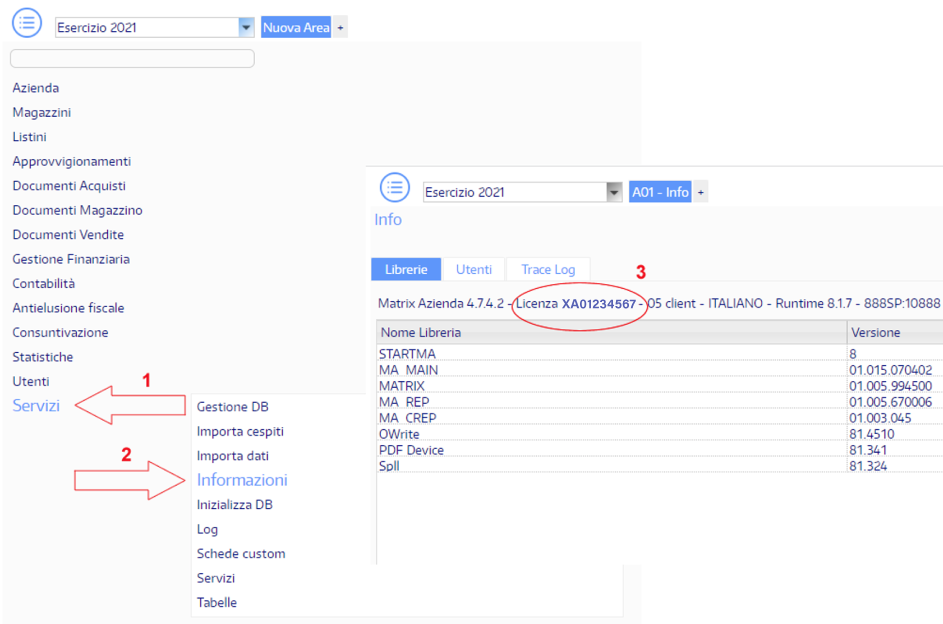The height and width of the screenshot is (624, 943).
Task: Select Importa cespiti menu entry
Action: pyautogui.click(x=240, y=431)
